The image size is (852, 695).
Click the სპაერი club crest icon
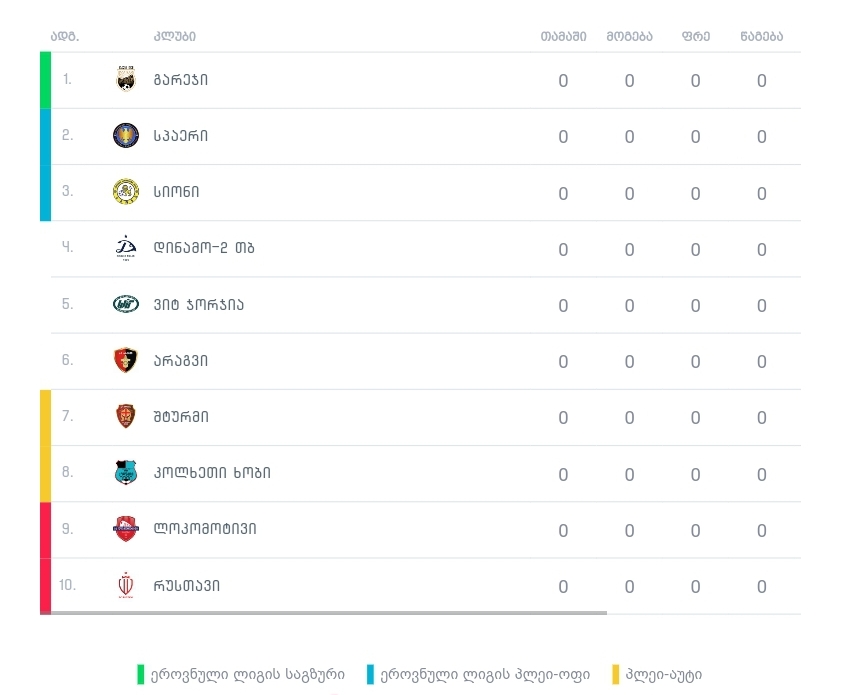pos(126,136)
